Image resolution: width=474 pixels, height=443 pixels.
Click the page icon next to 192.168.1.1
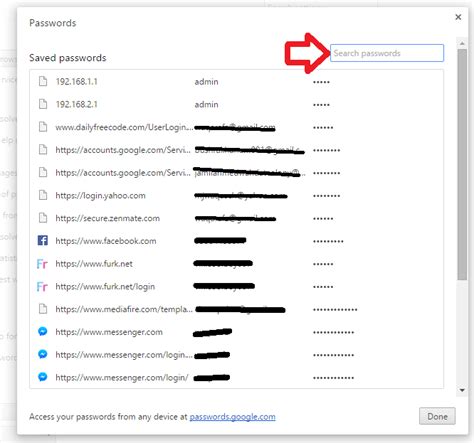[43, 81]
